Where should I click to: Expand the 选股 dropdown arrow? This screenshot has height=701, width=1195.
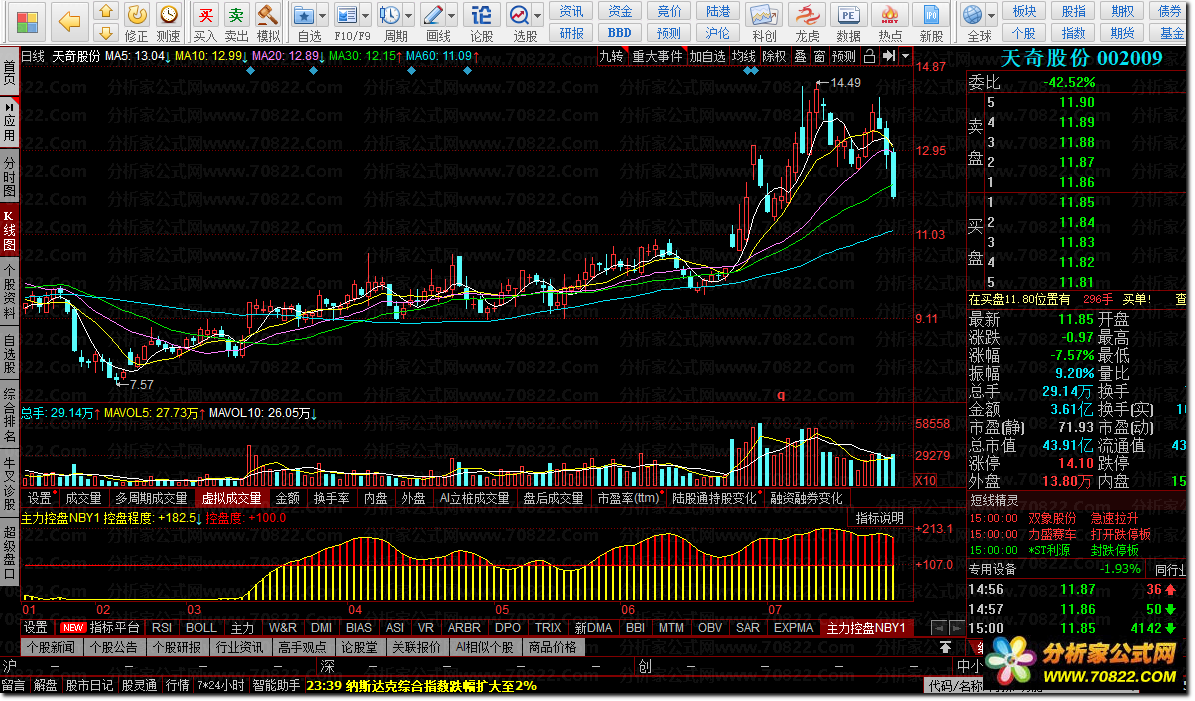[538, 15]
